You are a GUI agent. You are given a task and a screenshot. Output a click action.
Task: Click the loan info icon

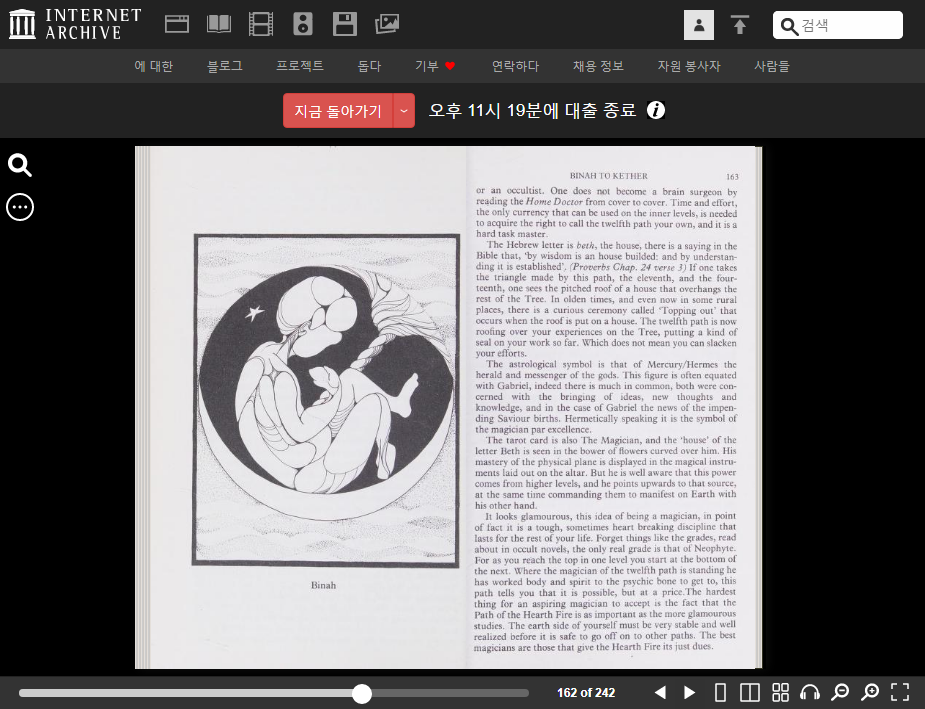coord(656,110)
